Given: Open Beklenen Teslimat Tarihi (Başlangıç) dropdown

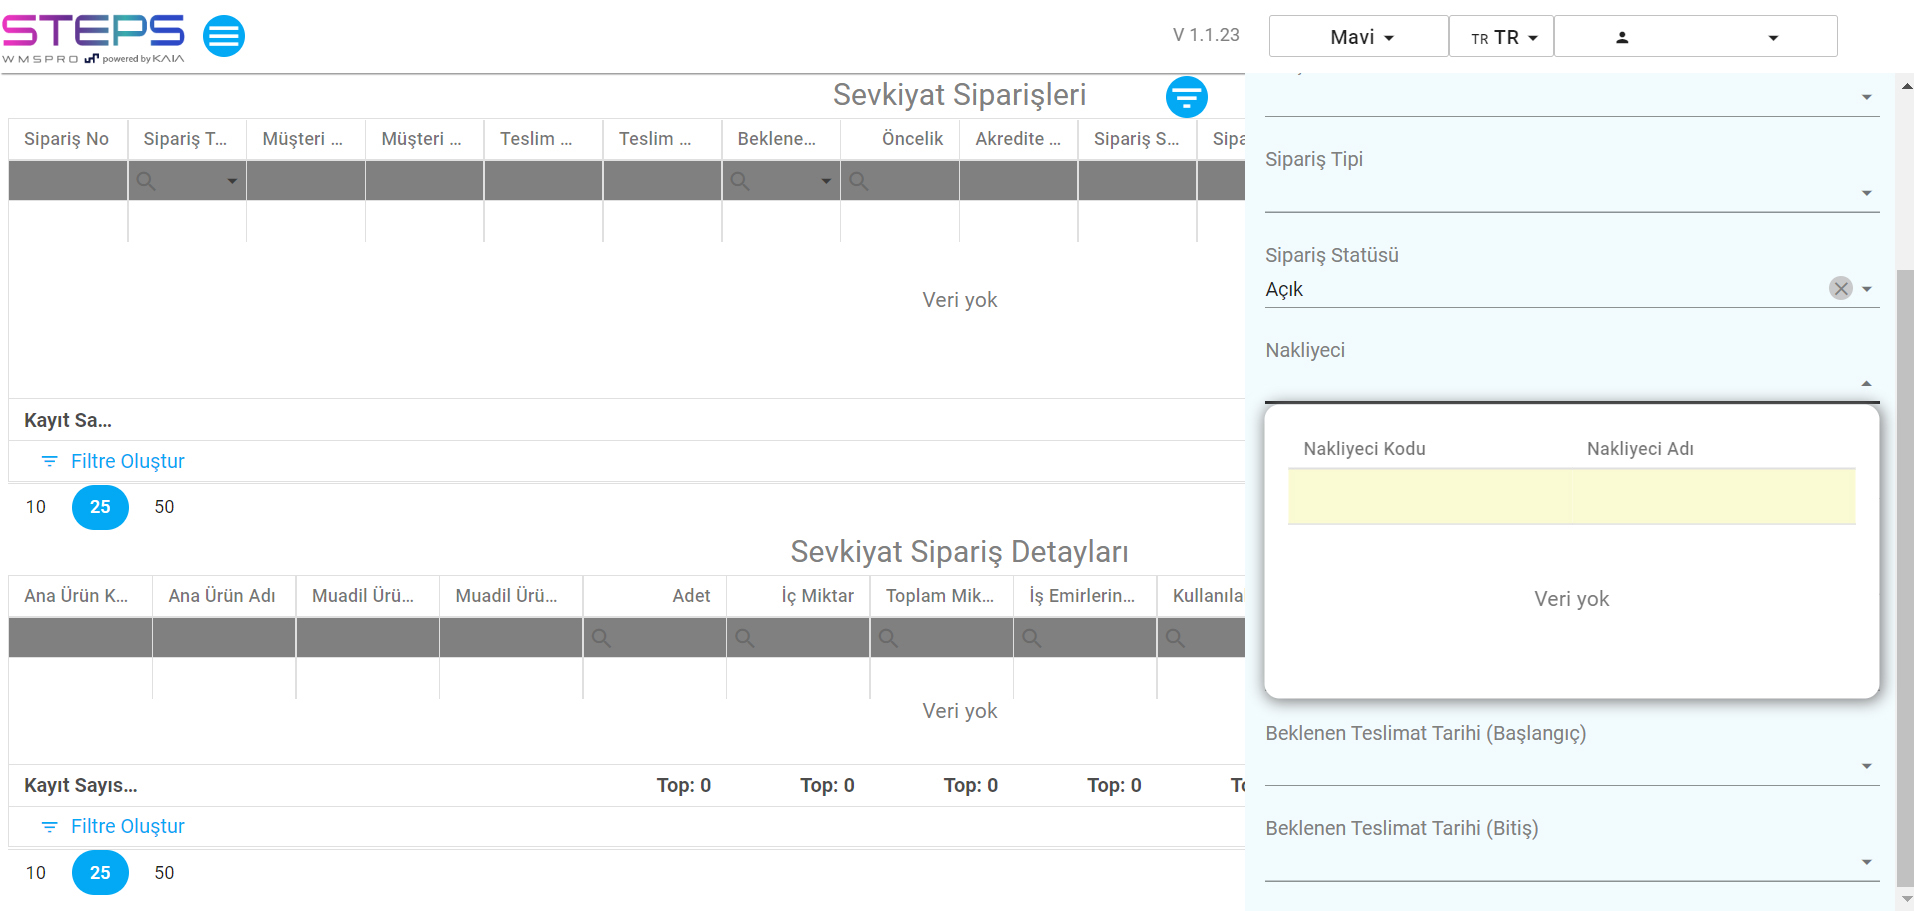Looking at the screenshot, I should [1866, 766].
